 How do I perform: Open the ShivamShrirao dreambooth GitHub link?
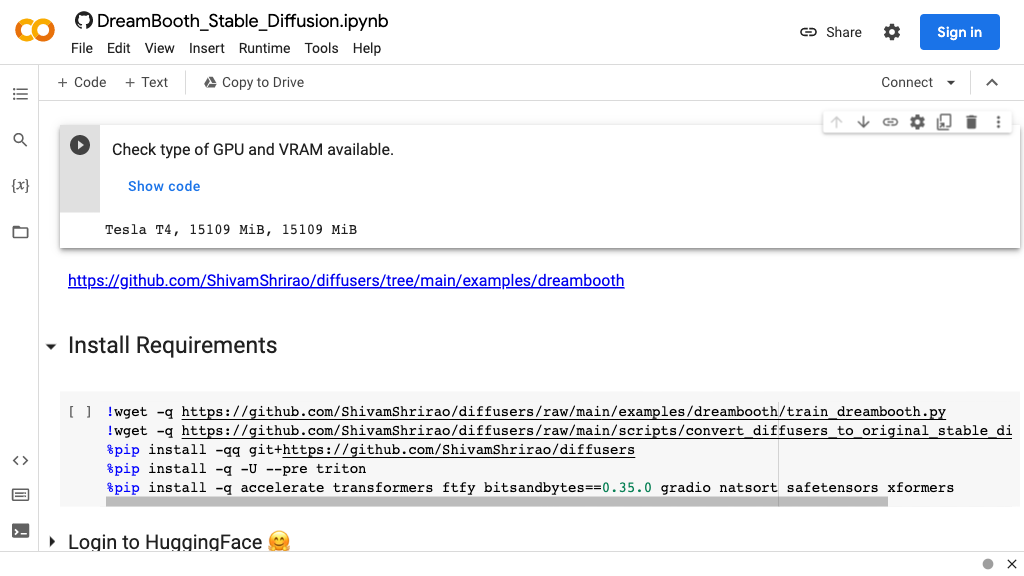[x=346, y=281]
